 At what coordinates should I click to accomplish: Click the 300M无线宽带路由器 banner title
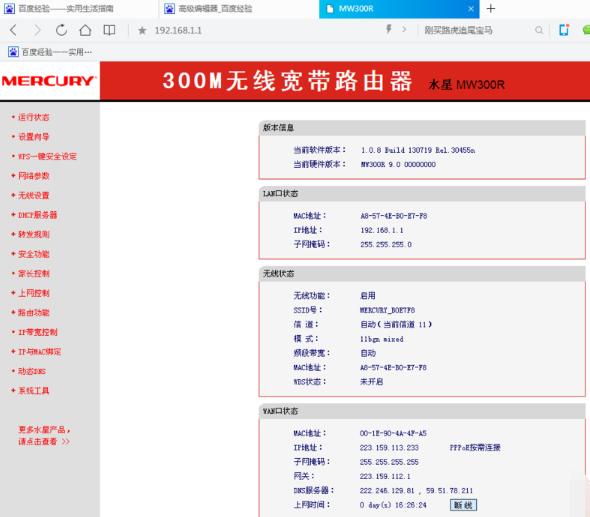(287, 81)
